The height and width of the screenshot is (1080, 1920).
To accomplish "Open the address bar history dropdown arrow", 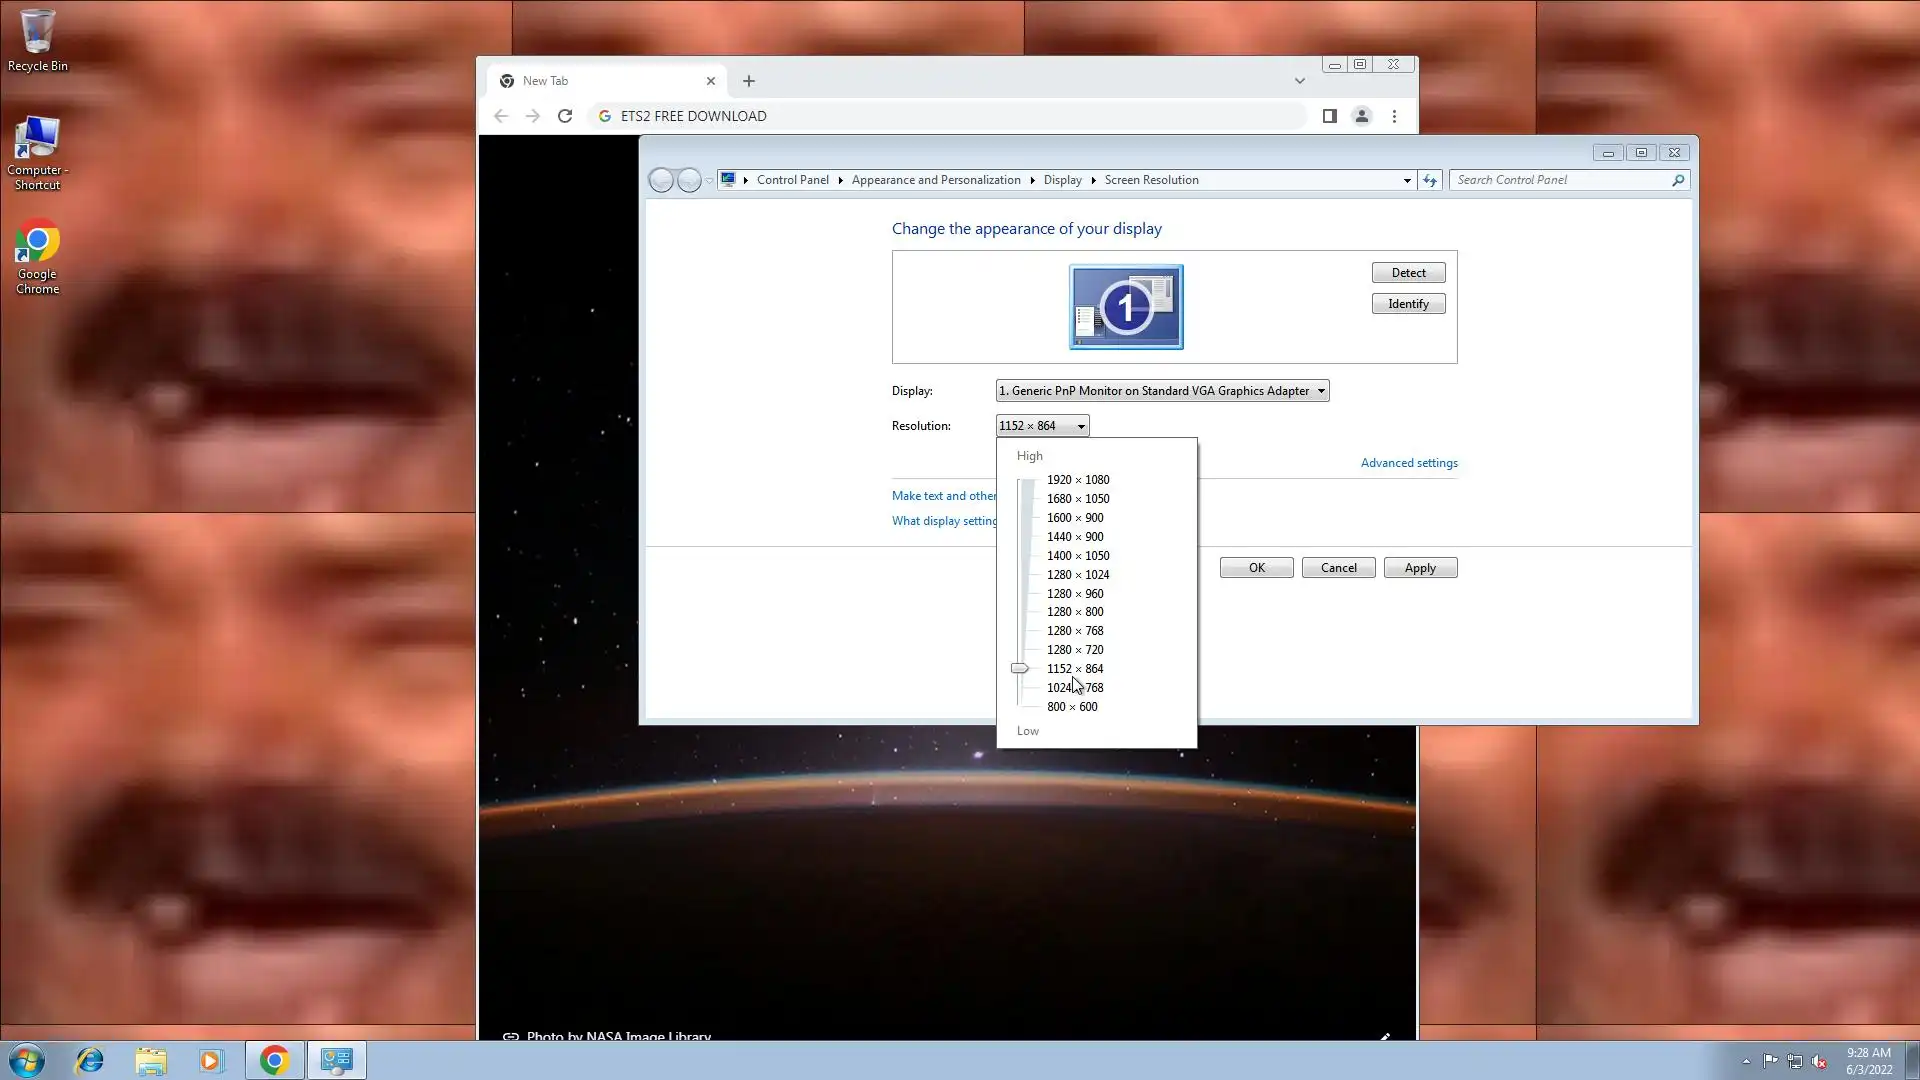I will 1406,180.
